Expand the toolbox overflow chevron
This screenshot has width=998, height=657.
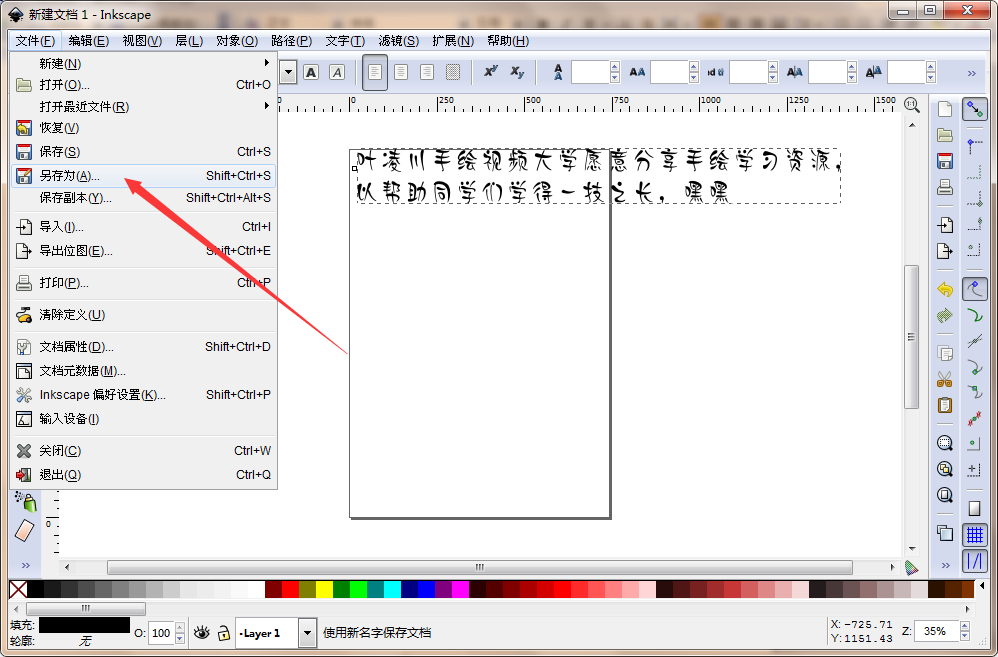25,566
